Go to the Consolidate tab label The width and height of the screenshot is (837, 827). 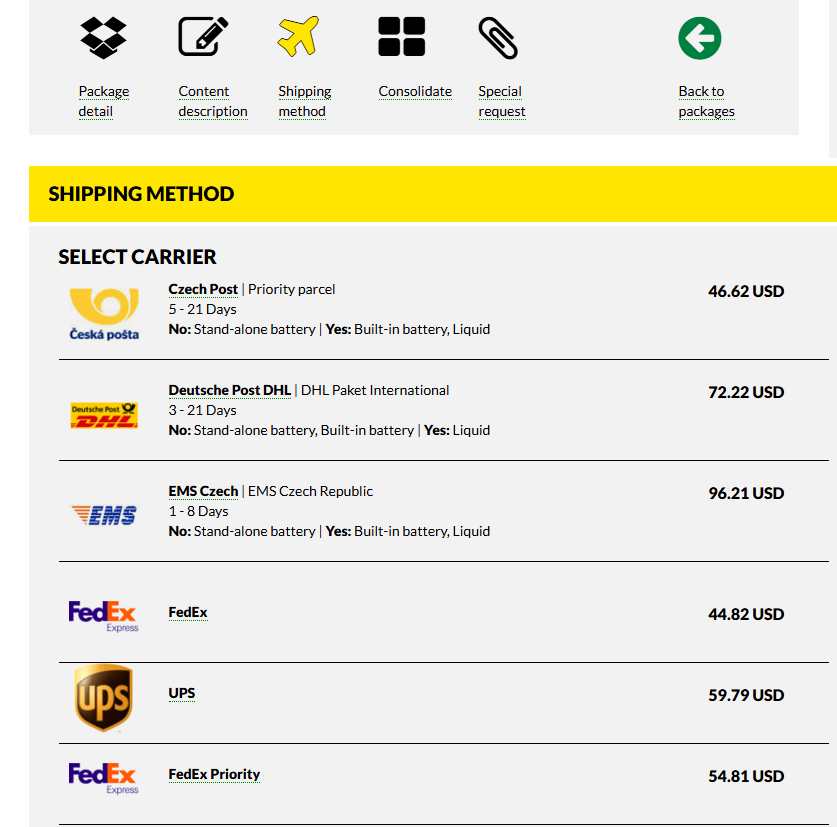[415, 91]
